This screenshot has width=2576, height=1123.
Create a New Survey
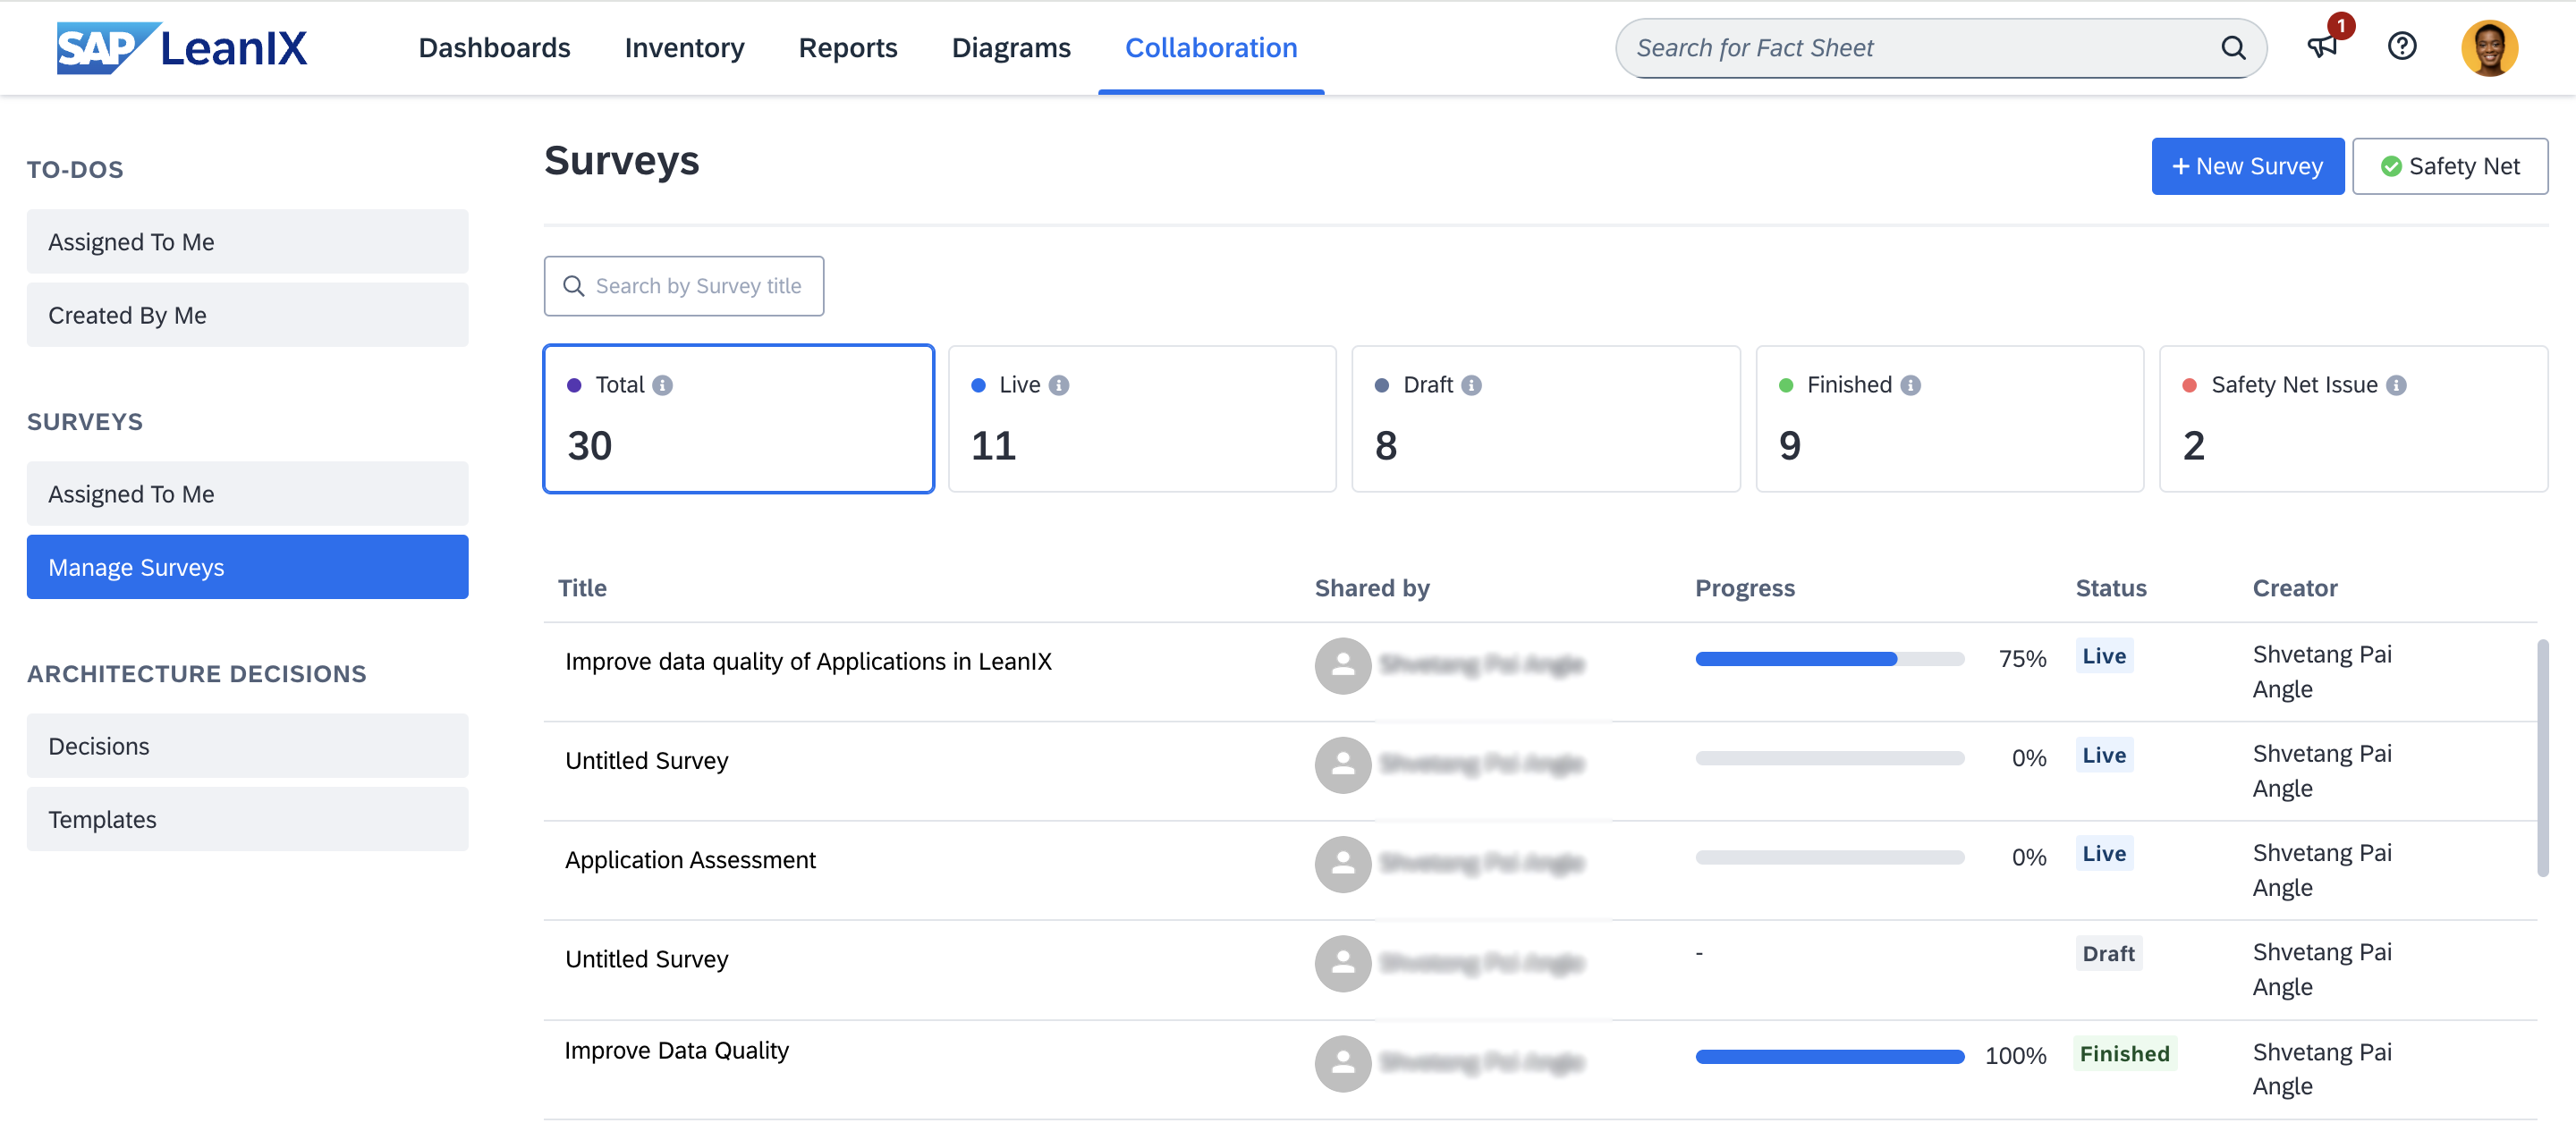tap(2247, 166)
